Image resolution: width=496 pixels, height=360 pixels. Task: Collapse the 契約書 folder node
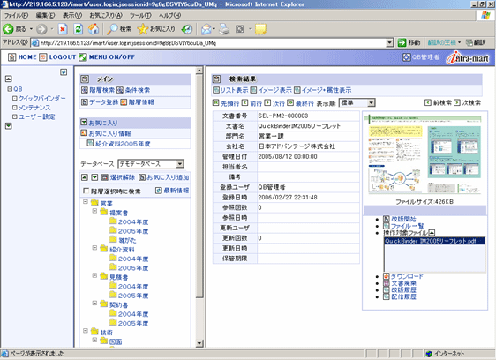(x=95, y=303)
